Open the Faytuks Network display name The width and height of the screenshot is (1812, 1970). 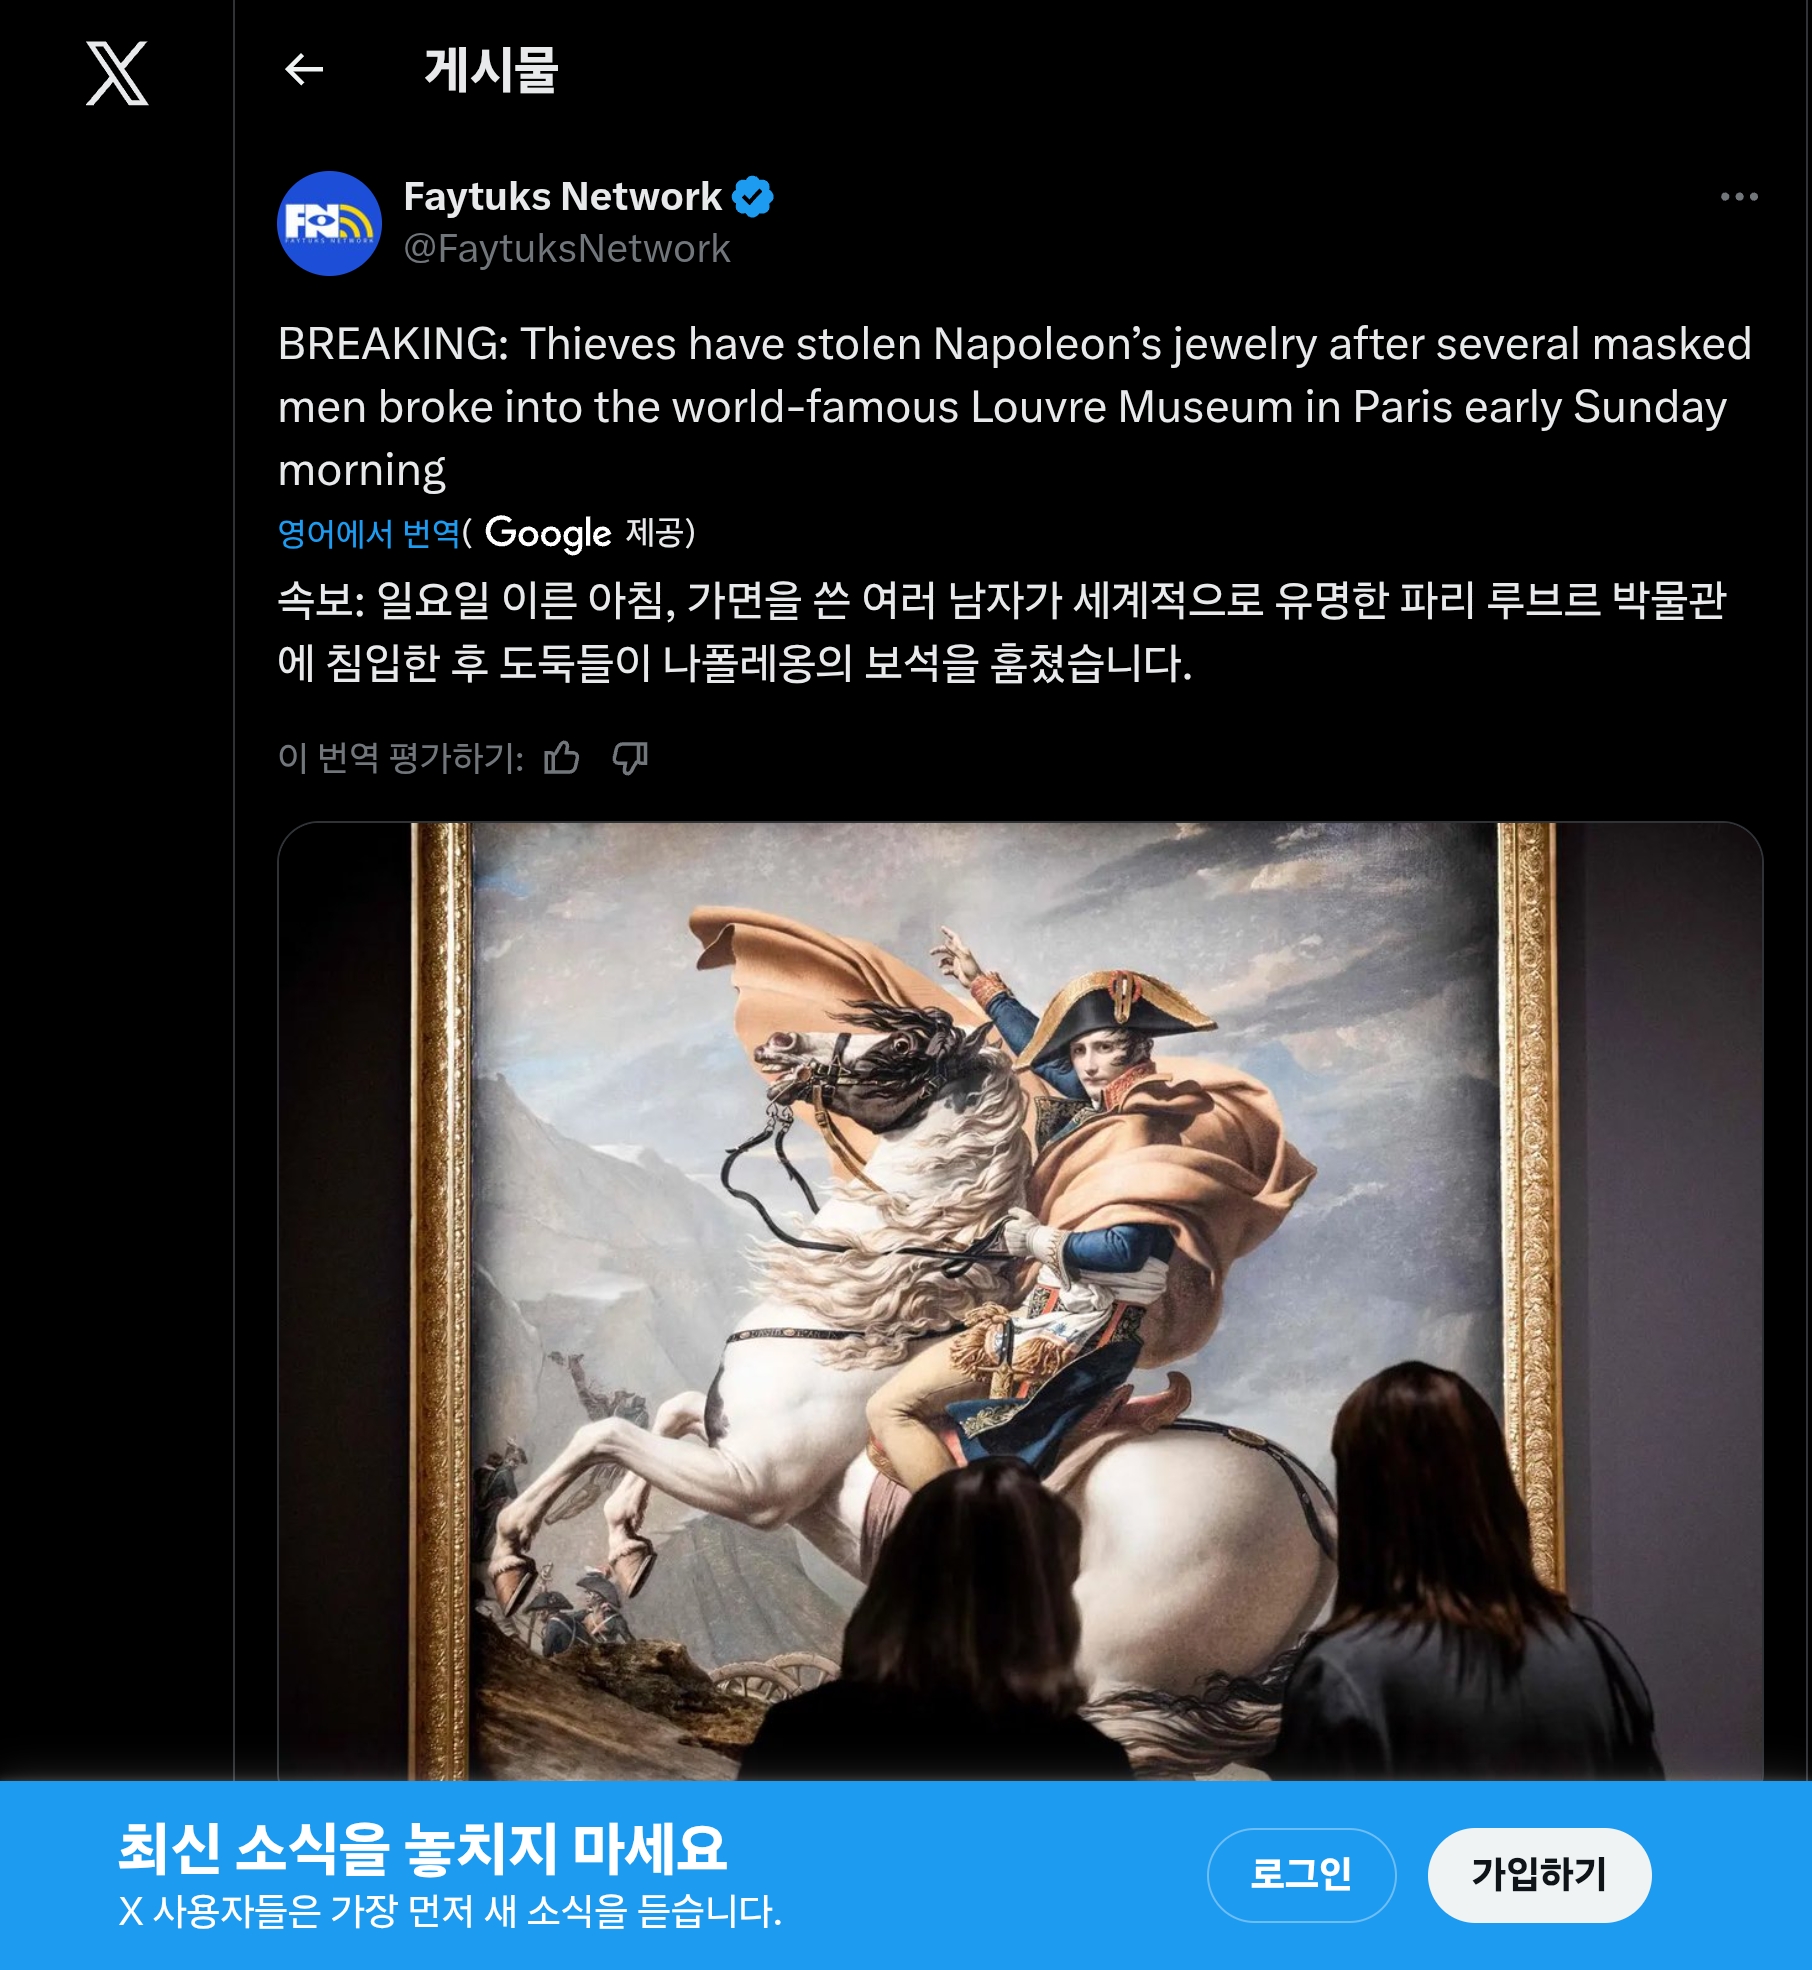(562, 197)
